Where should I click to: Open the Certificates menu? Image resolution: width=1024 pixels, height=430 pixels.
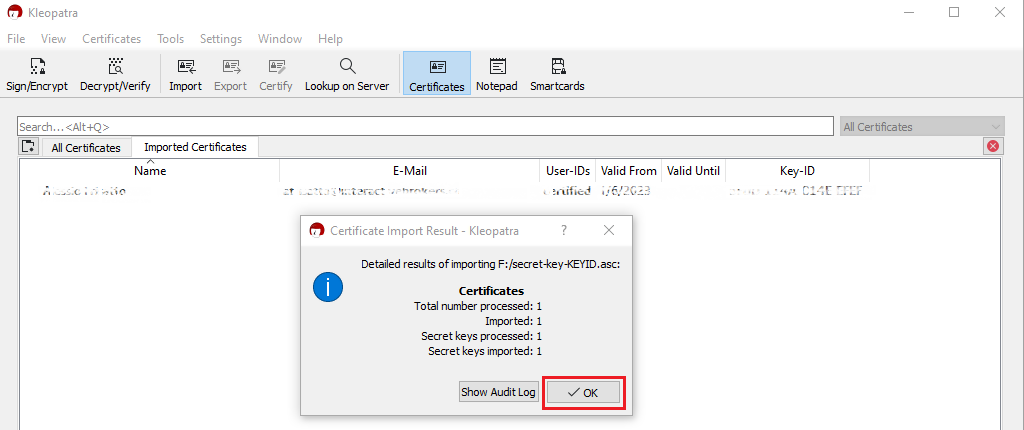click(112, 39)
